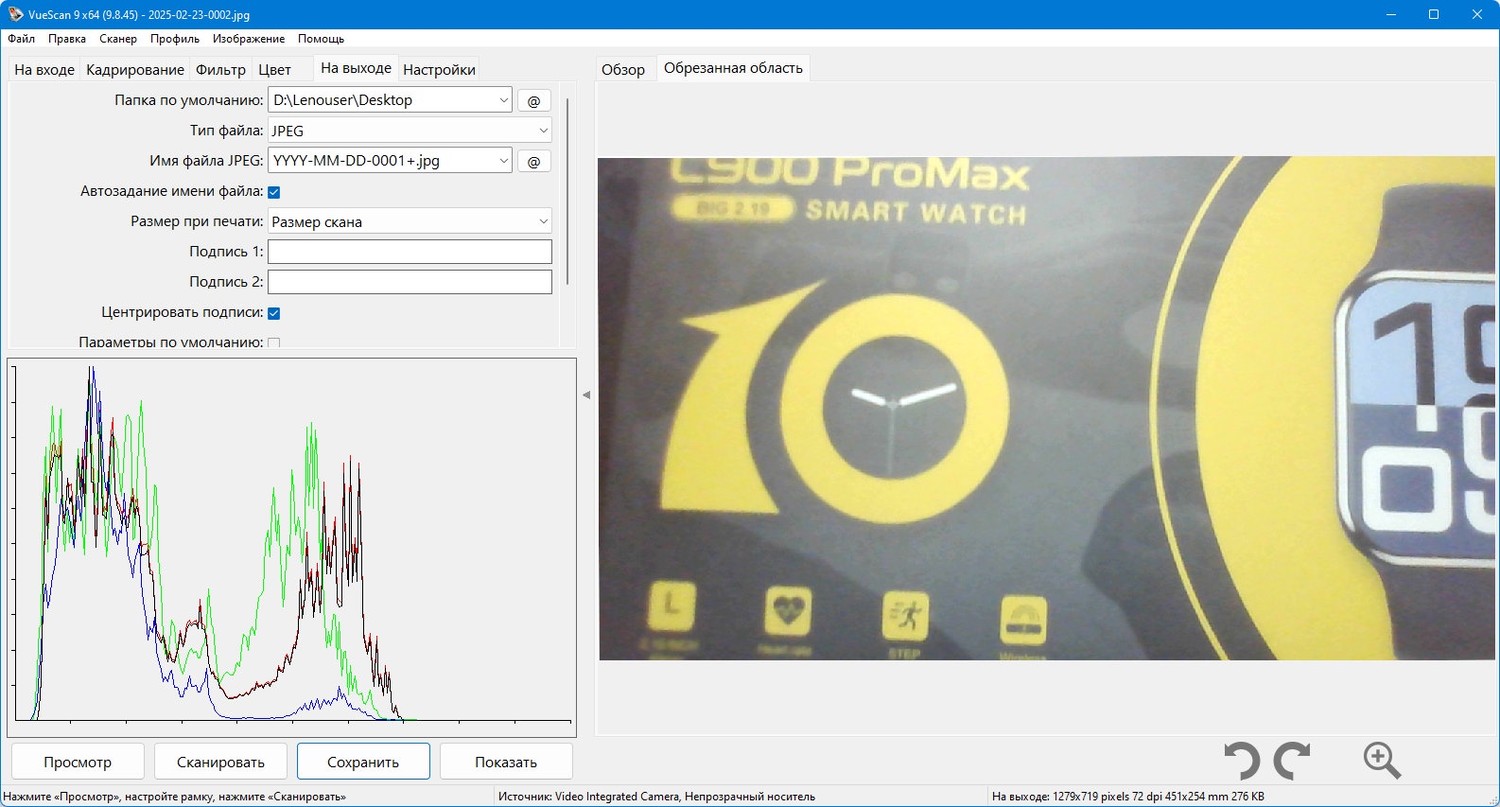Disable the Центрировать подписи checkbox

coord(274,313)
